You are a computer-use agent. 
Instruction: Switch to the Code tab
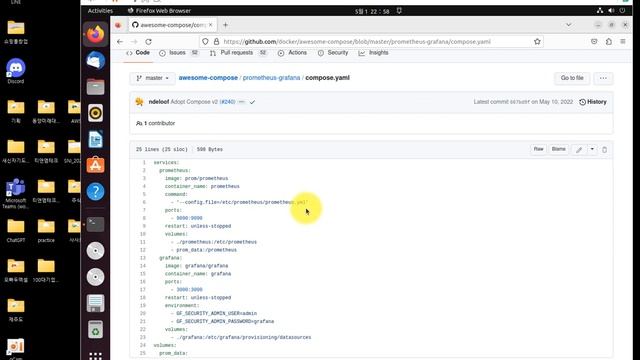point(138,53)
